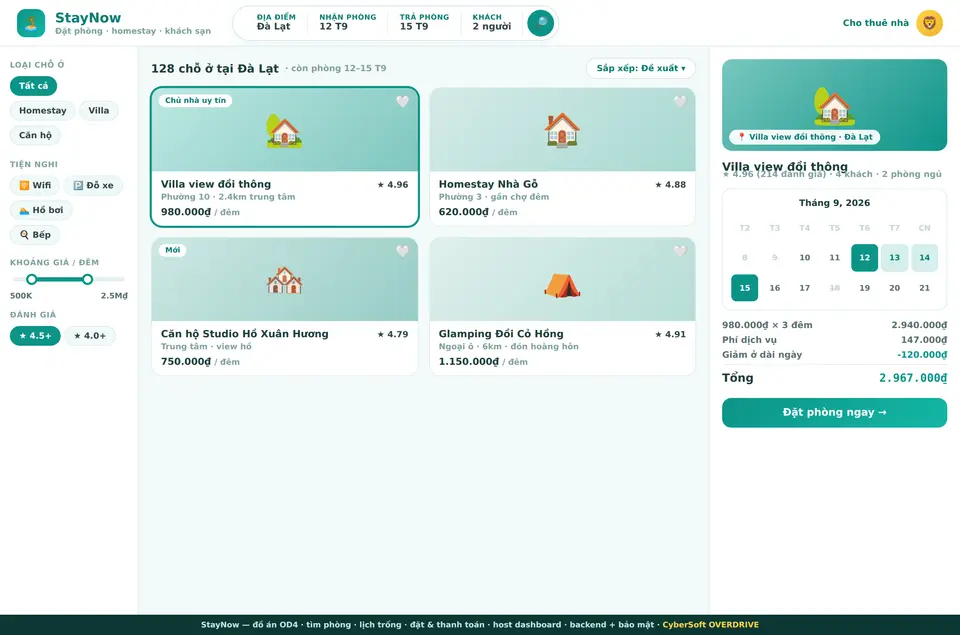The height and width of the screenshot is (635, 960).
Task: Click the Đặt phòng ngay button
Action: point(834,413)
